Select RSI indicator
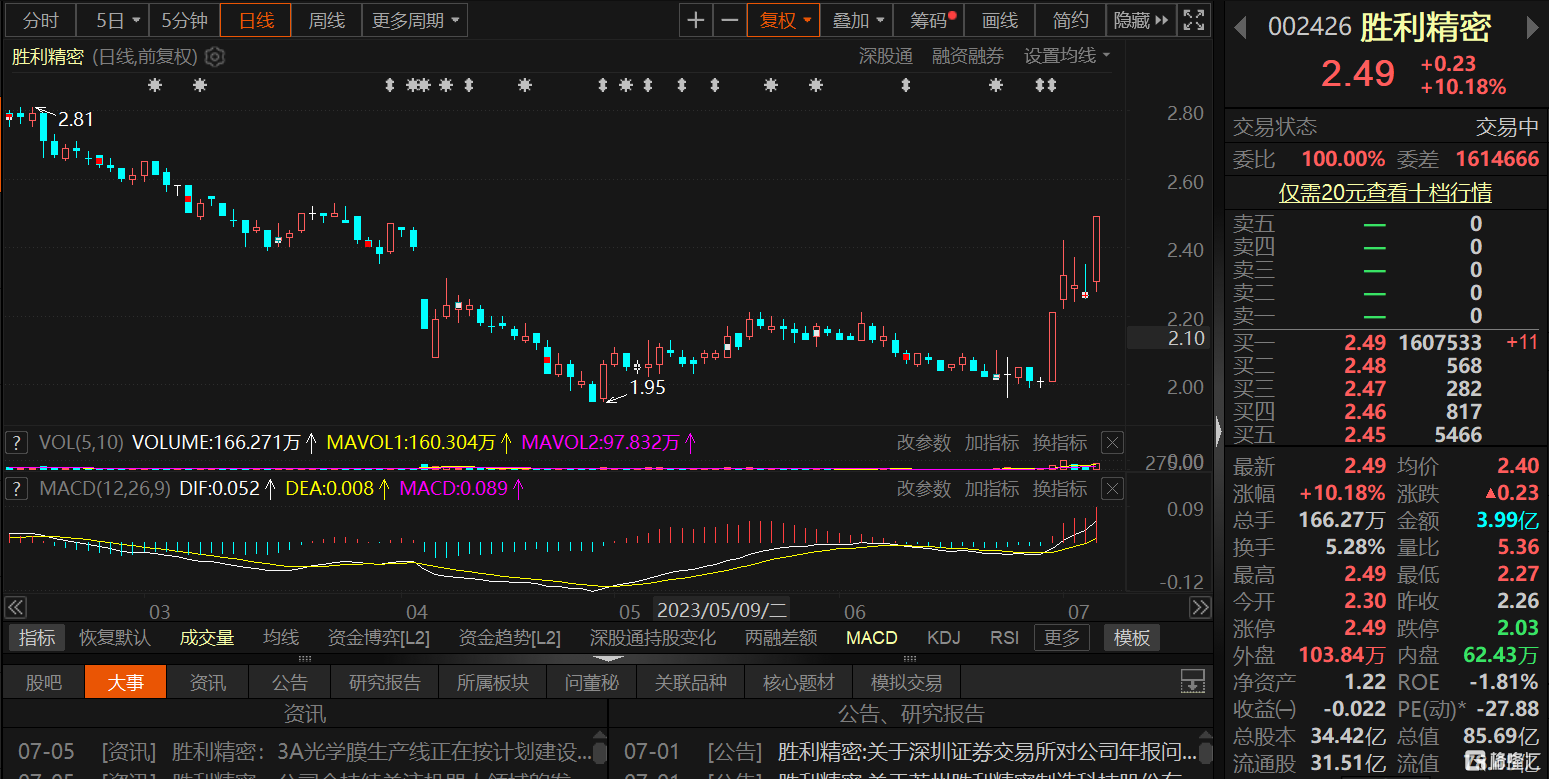The width and height of the screenshot is (1549, 779). tap(1004, 637)
